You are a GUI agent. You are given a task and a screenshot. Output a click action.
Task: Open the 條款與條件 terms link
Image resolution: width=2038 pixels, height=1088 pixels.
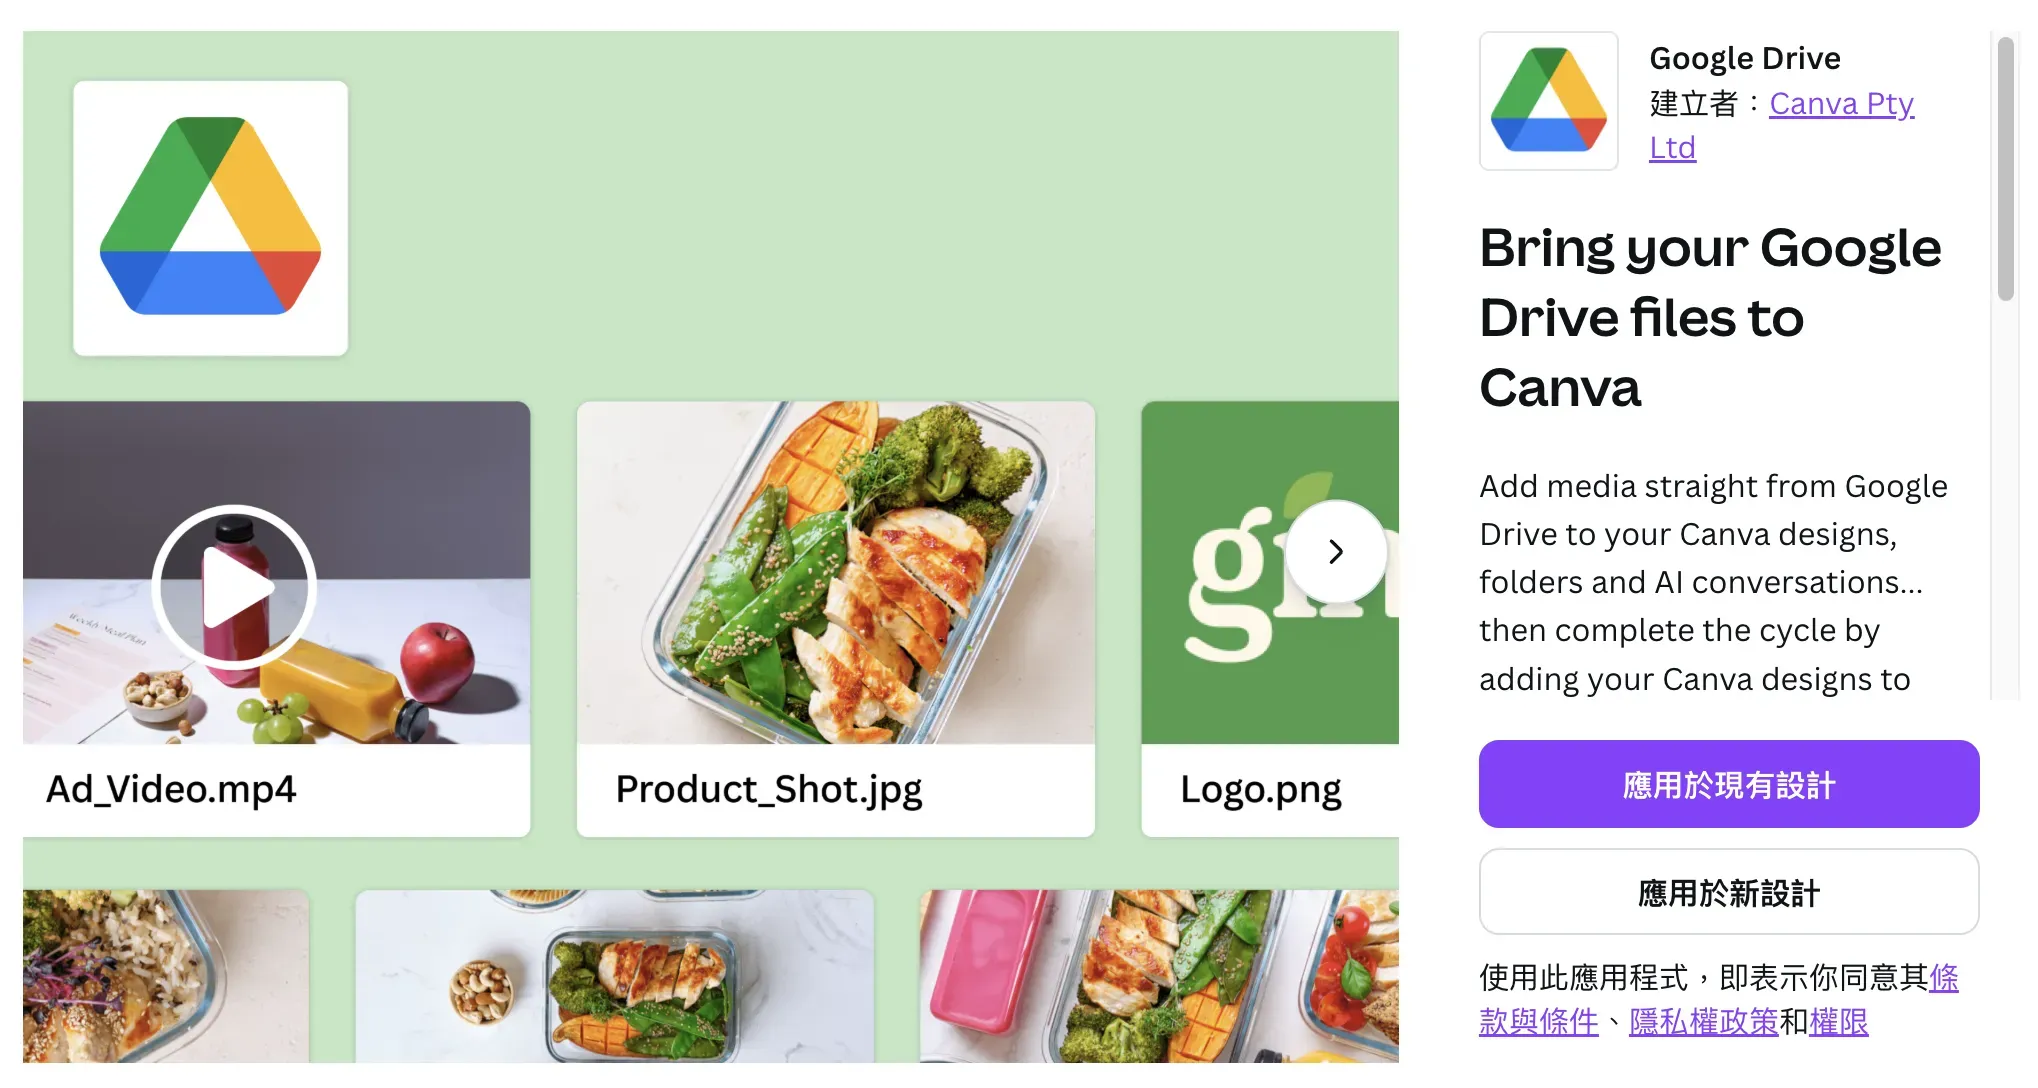pyautogui.click(x=1719, y=999)
